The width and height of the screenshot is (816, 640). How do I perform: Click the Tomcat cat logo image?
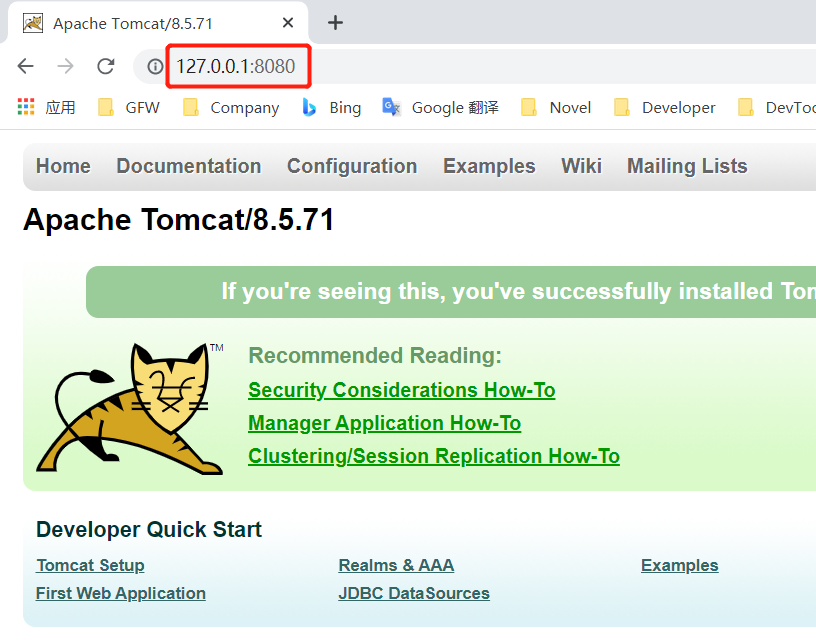tap(130, 408)
